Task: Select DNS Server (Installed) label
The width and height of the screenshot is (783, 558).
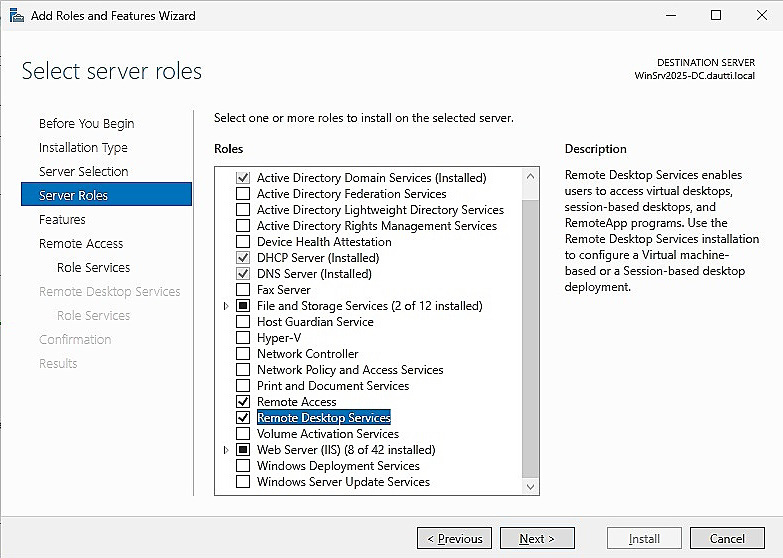Action: click(x=314, y=274)
